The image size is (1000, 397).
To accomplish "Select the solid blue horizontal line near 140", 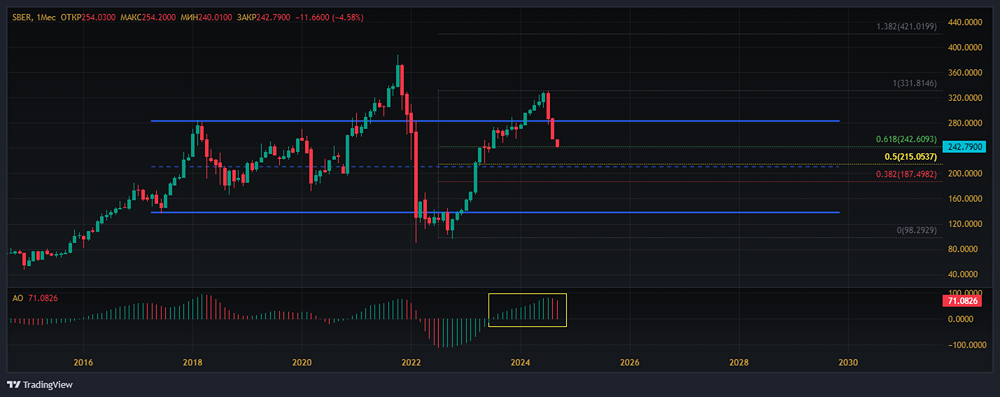I will tap(495, 213).
